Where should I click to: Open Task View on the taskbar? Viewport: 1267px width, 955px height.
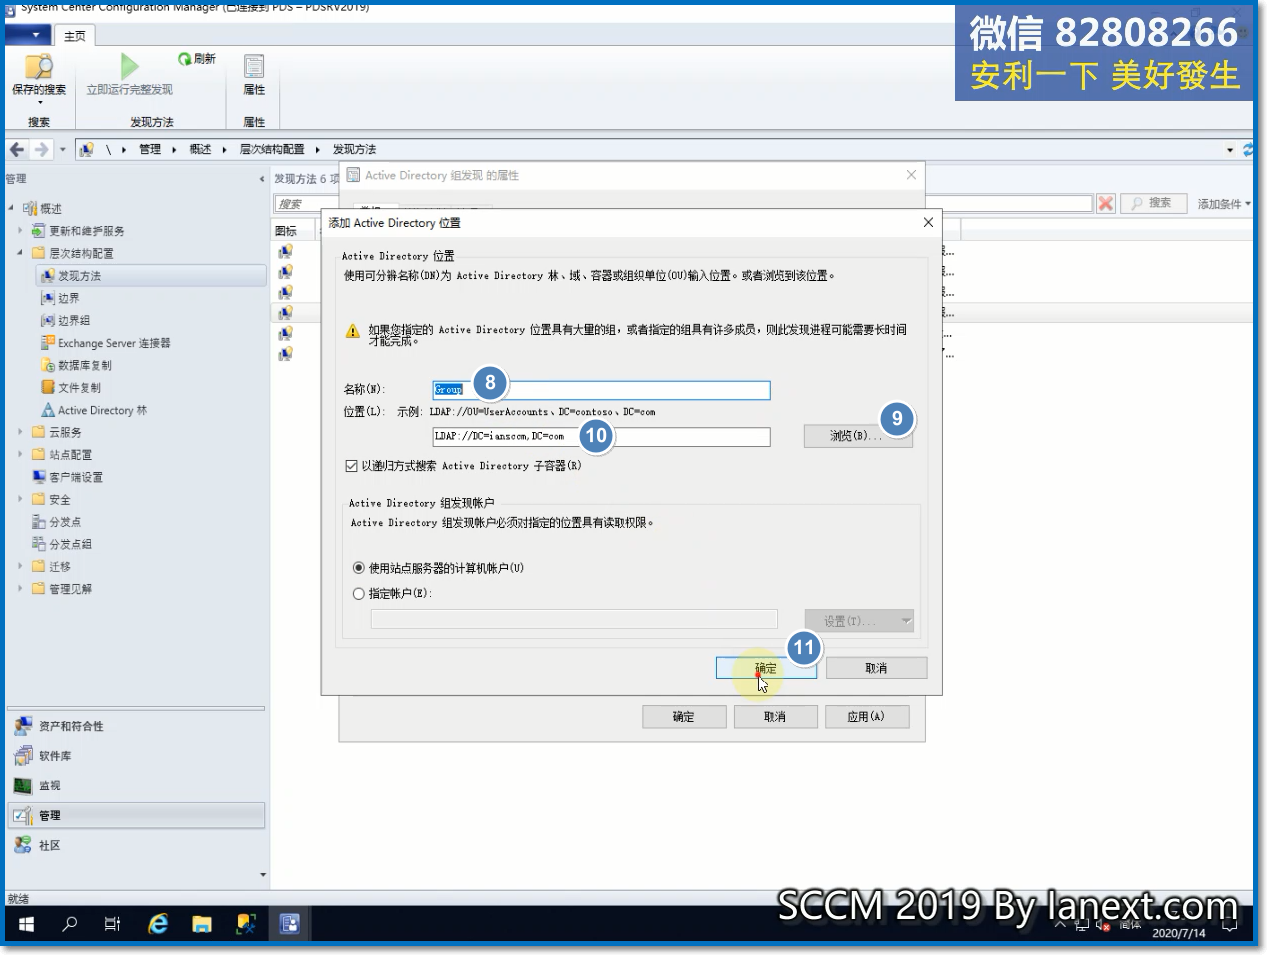pyautogui.click(x=113, y=924)
